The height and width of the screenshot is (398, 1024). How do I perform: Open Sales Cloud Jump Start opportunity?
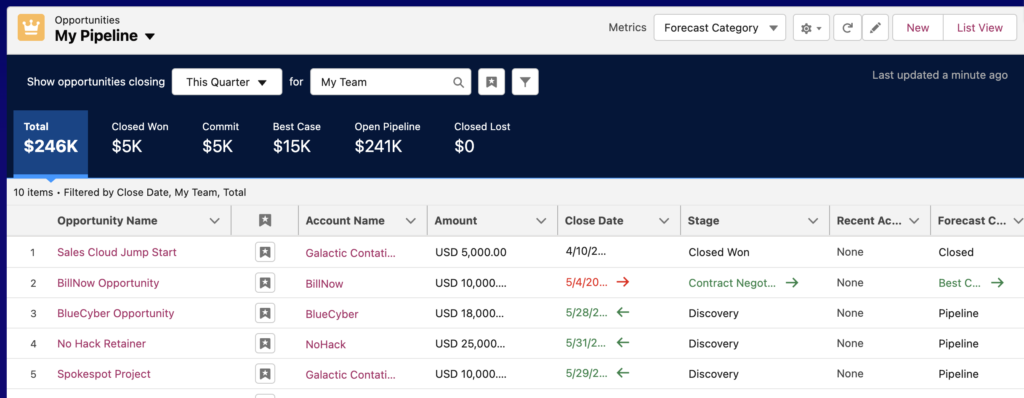pos(117,252)
